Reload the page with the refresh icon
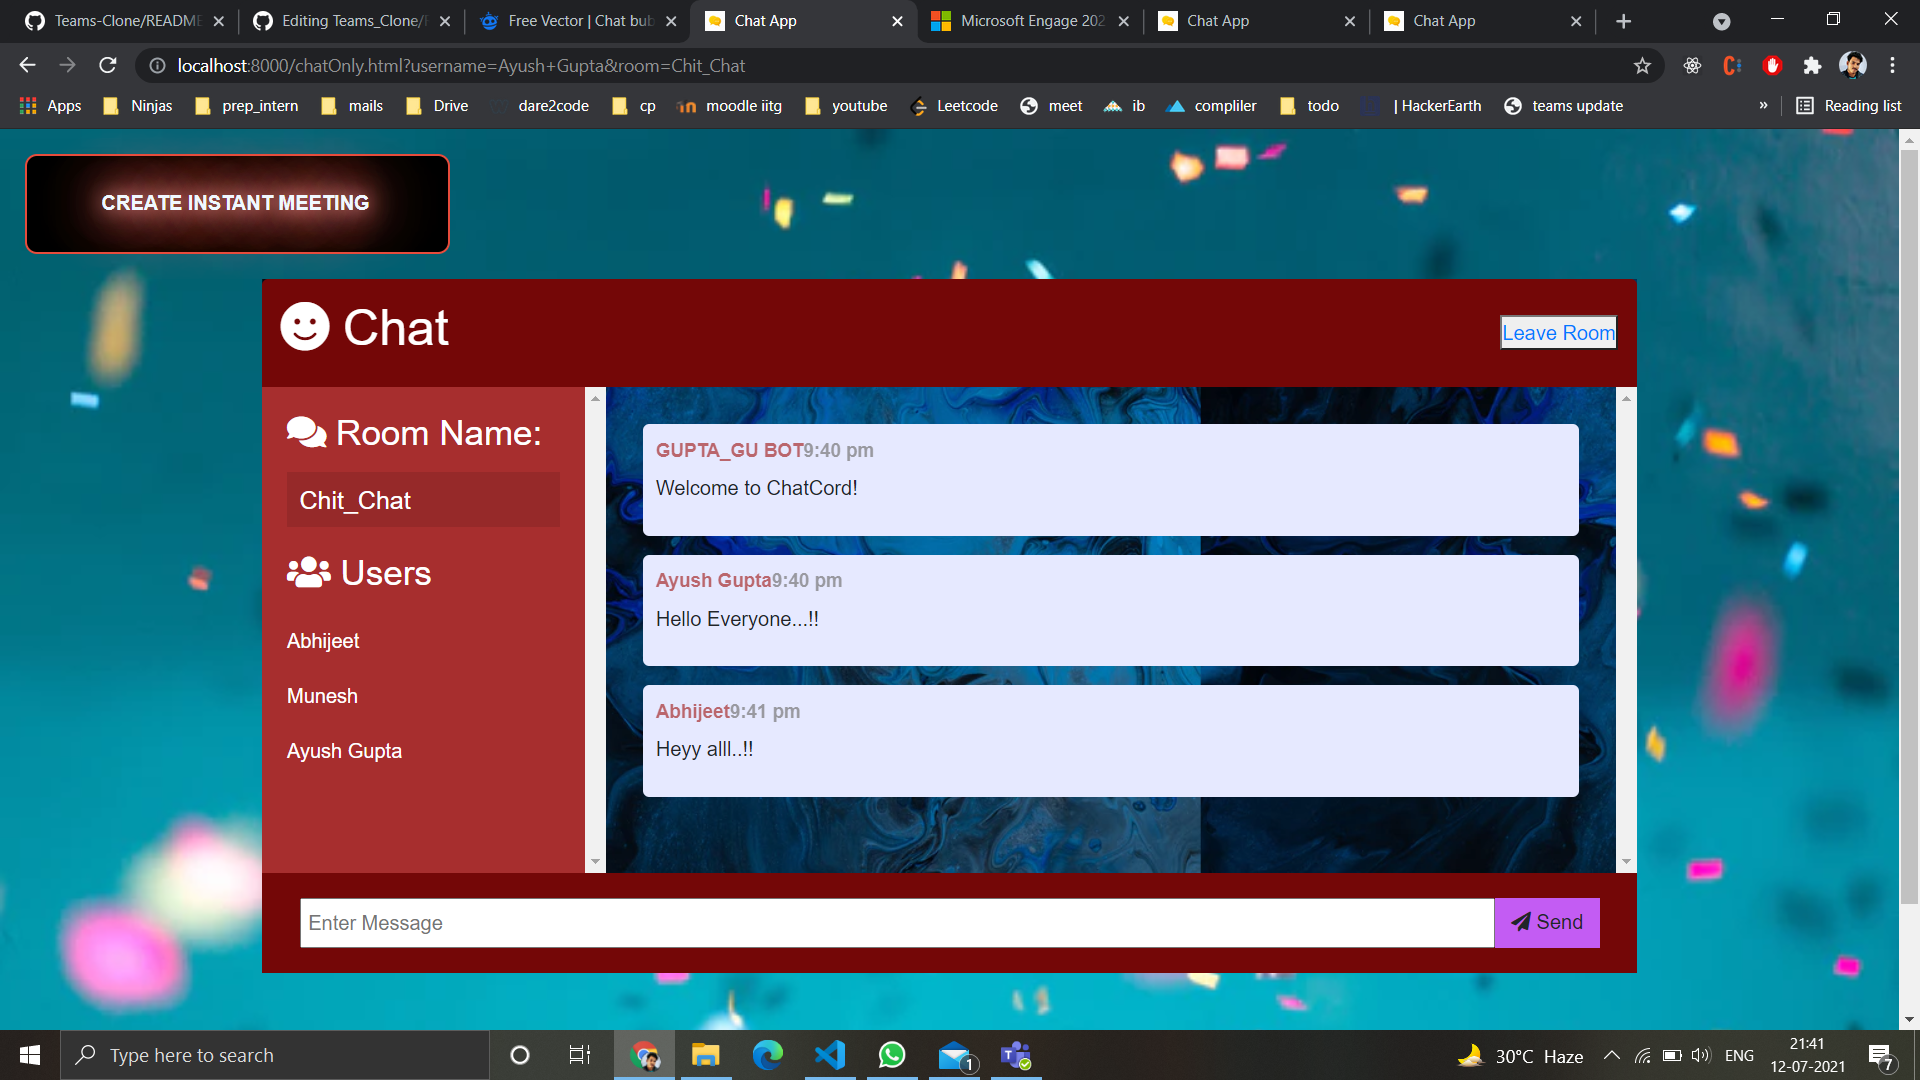The image size is (1920, 1080). [108, 66]
